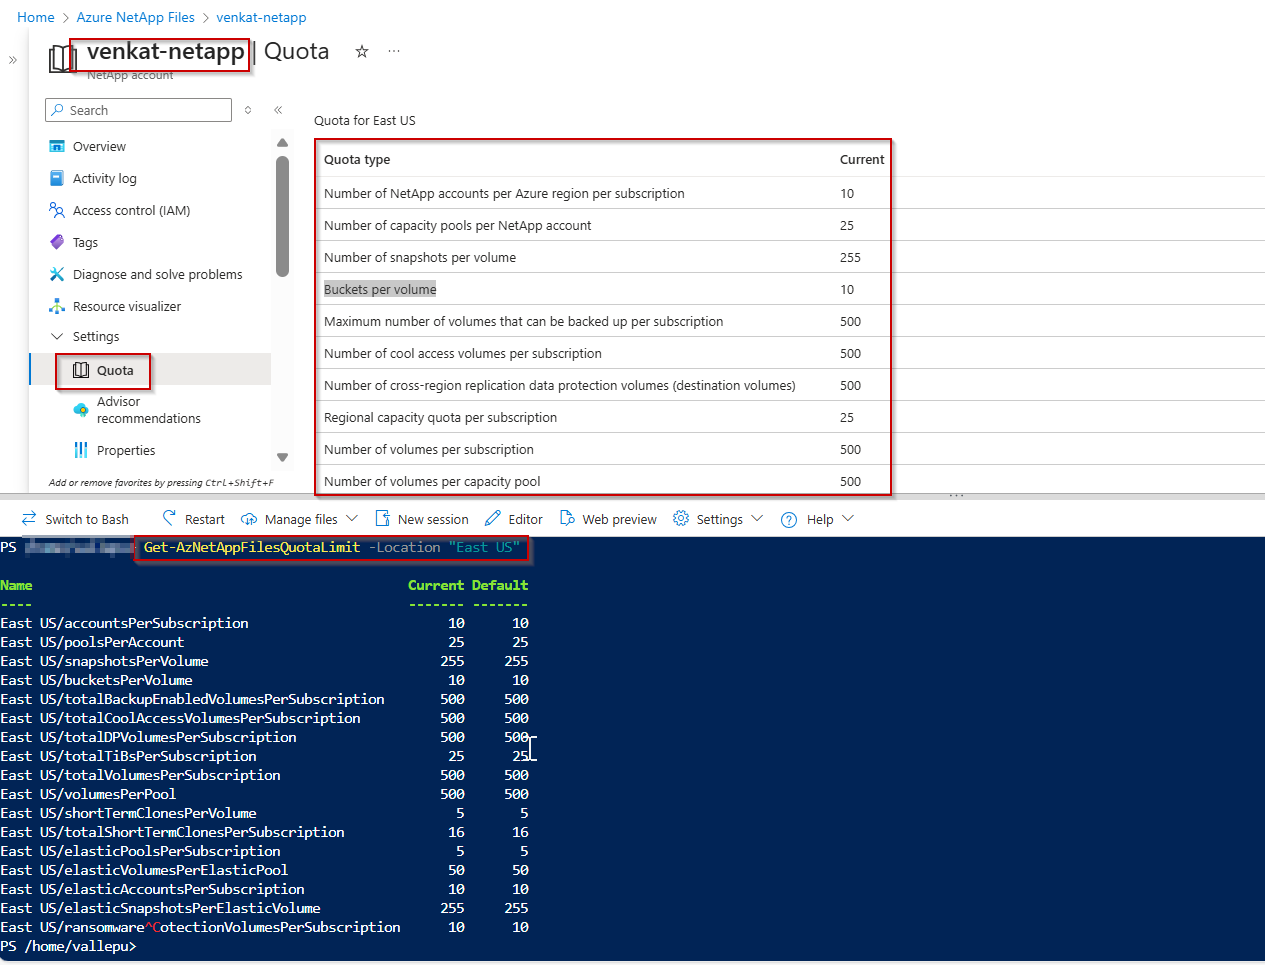Click the NetApp account book icon
The height and width of the screenshot is (965, 1265).
[62, 58]
